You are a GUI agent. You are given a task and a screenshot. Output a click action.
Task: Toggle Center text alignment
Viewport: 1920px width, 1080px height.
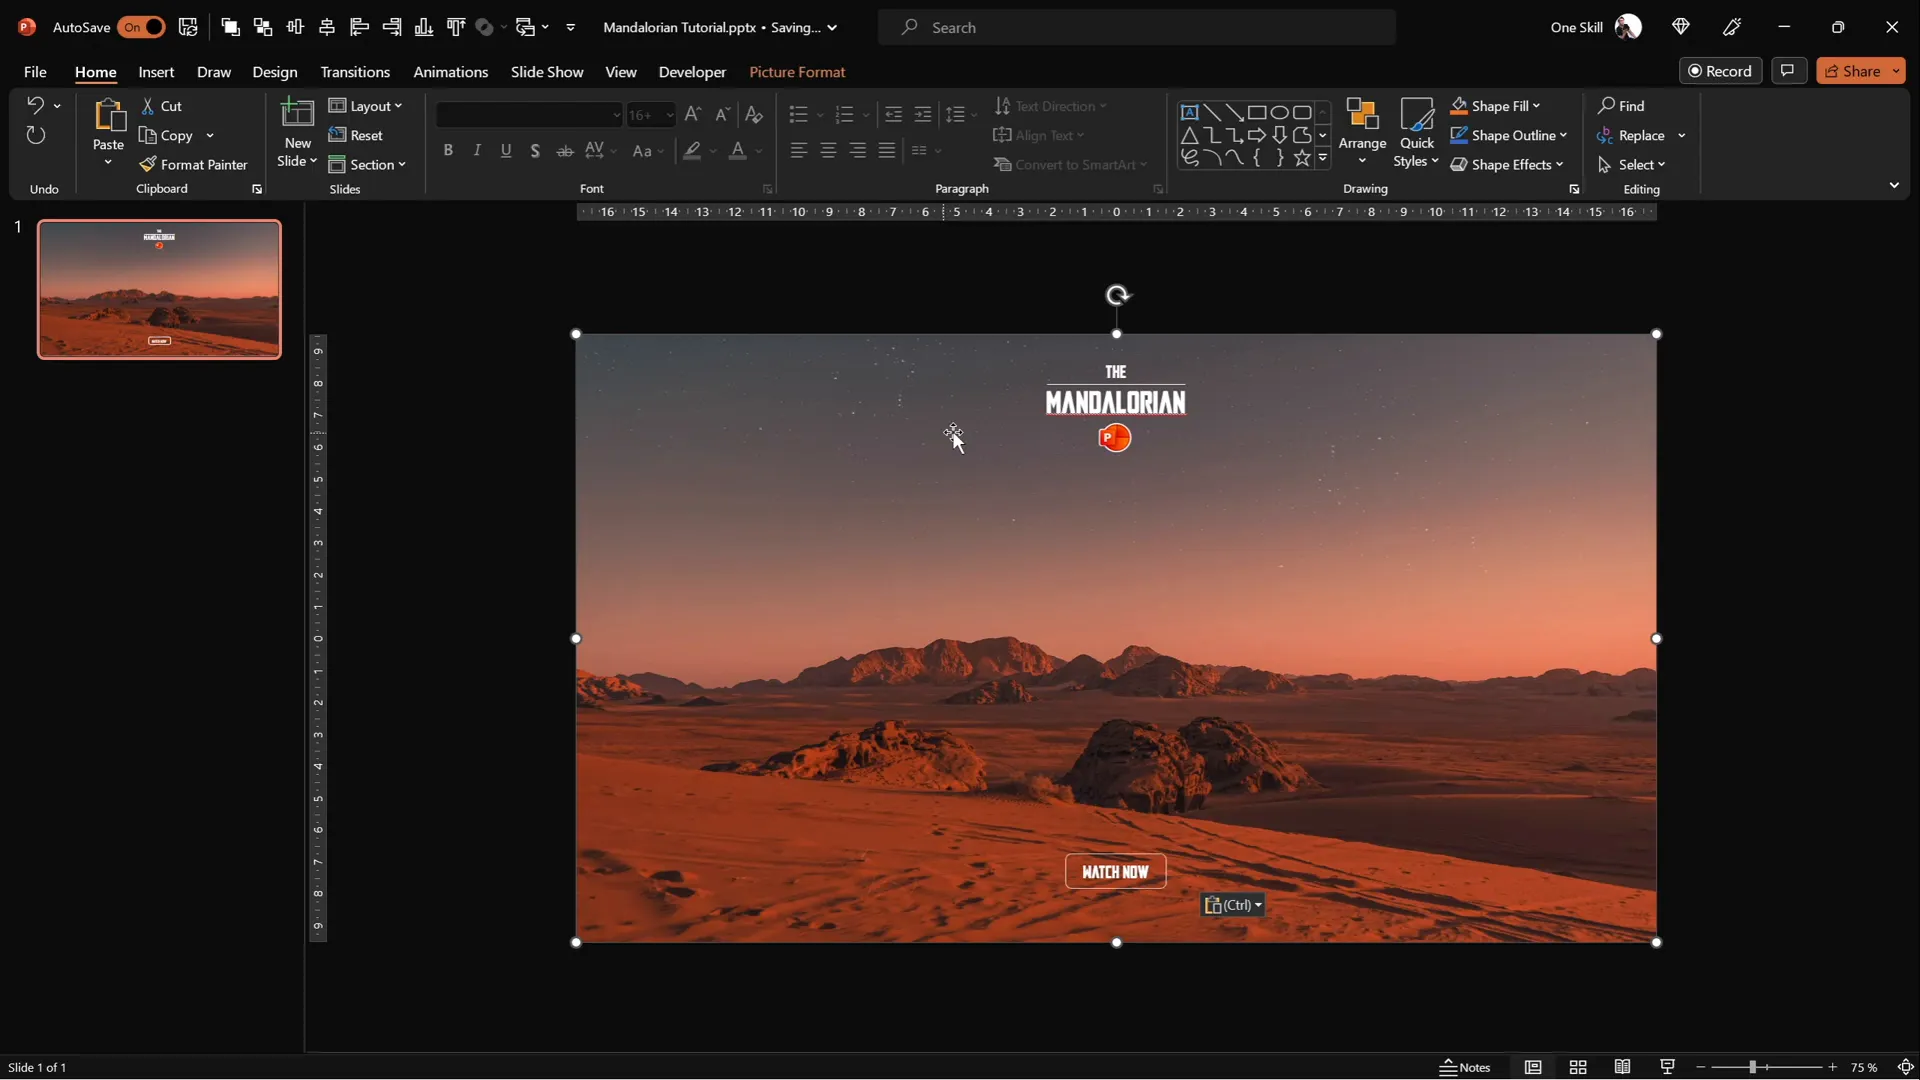[x=828, y=151]
